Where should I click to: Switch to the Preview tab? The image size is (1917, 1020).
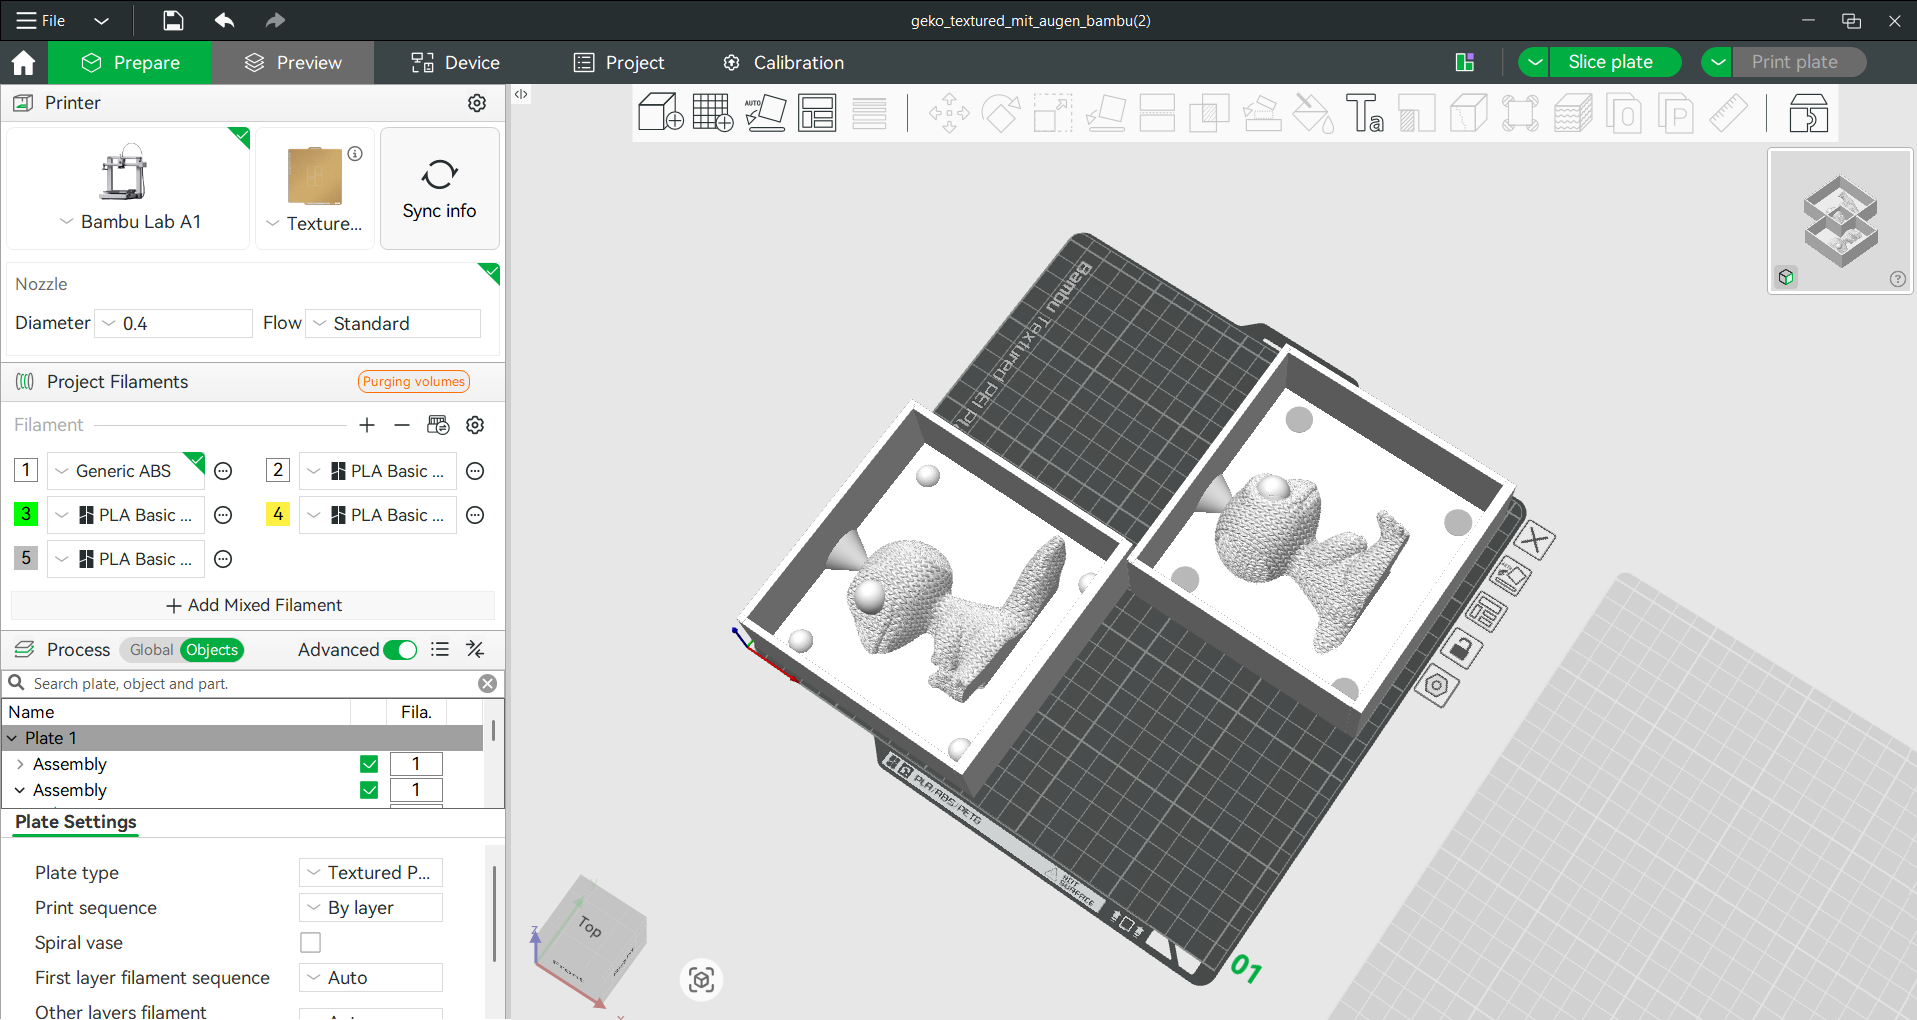point(293,62)
